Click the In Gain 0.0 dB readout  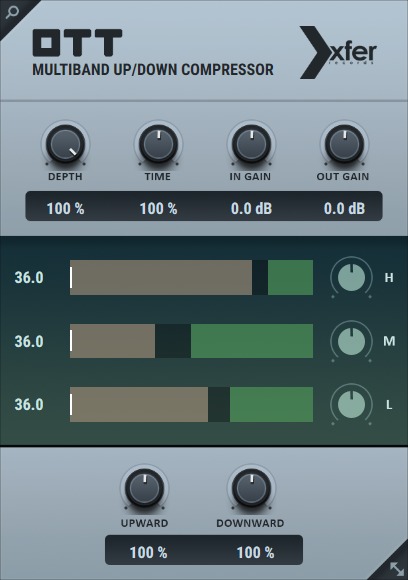(251, 209)
